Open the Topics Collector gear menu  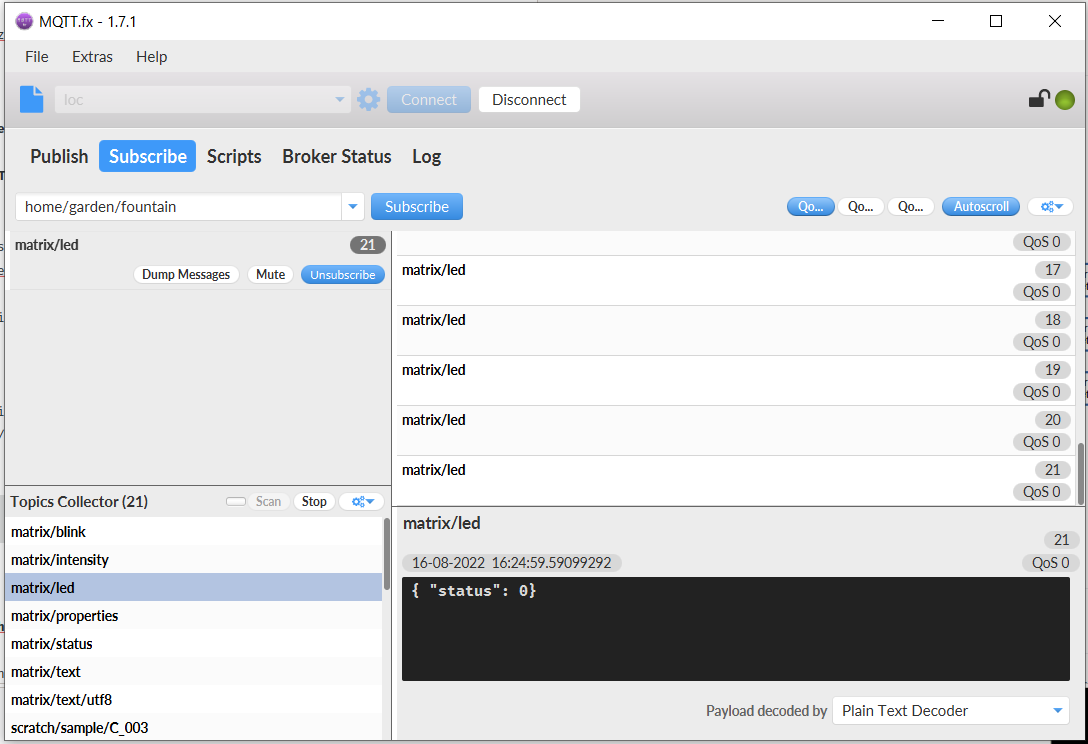coord(361,501)
